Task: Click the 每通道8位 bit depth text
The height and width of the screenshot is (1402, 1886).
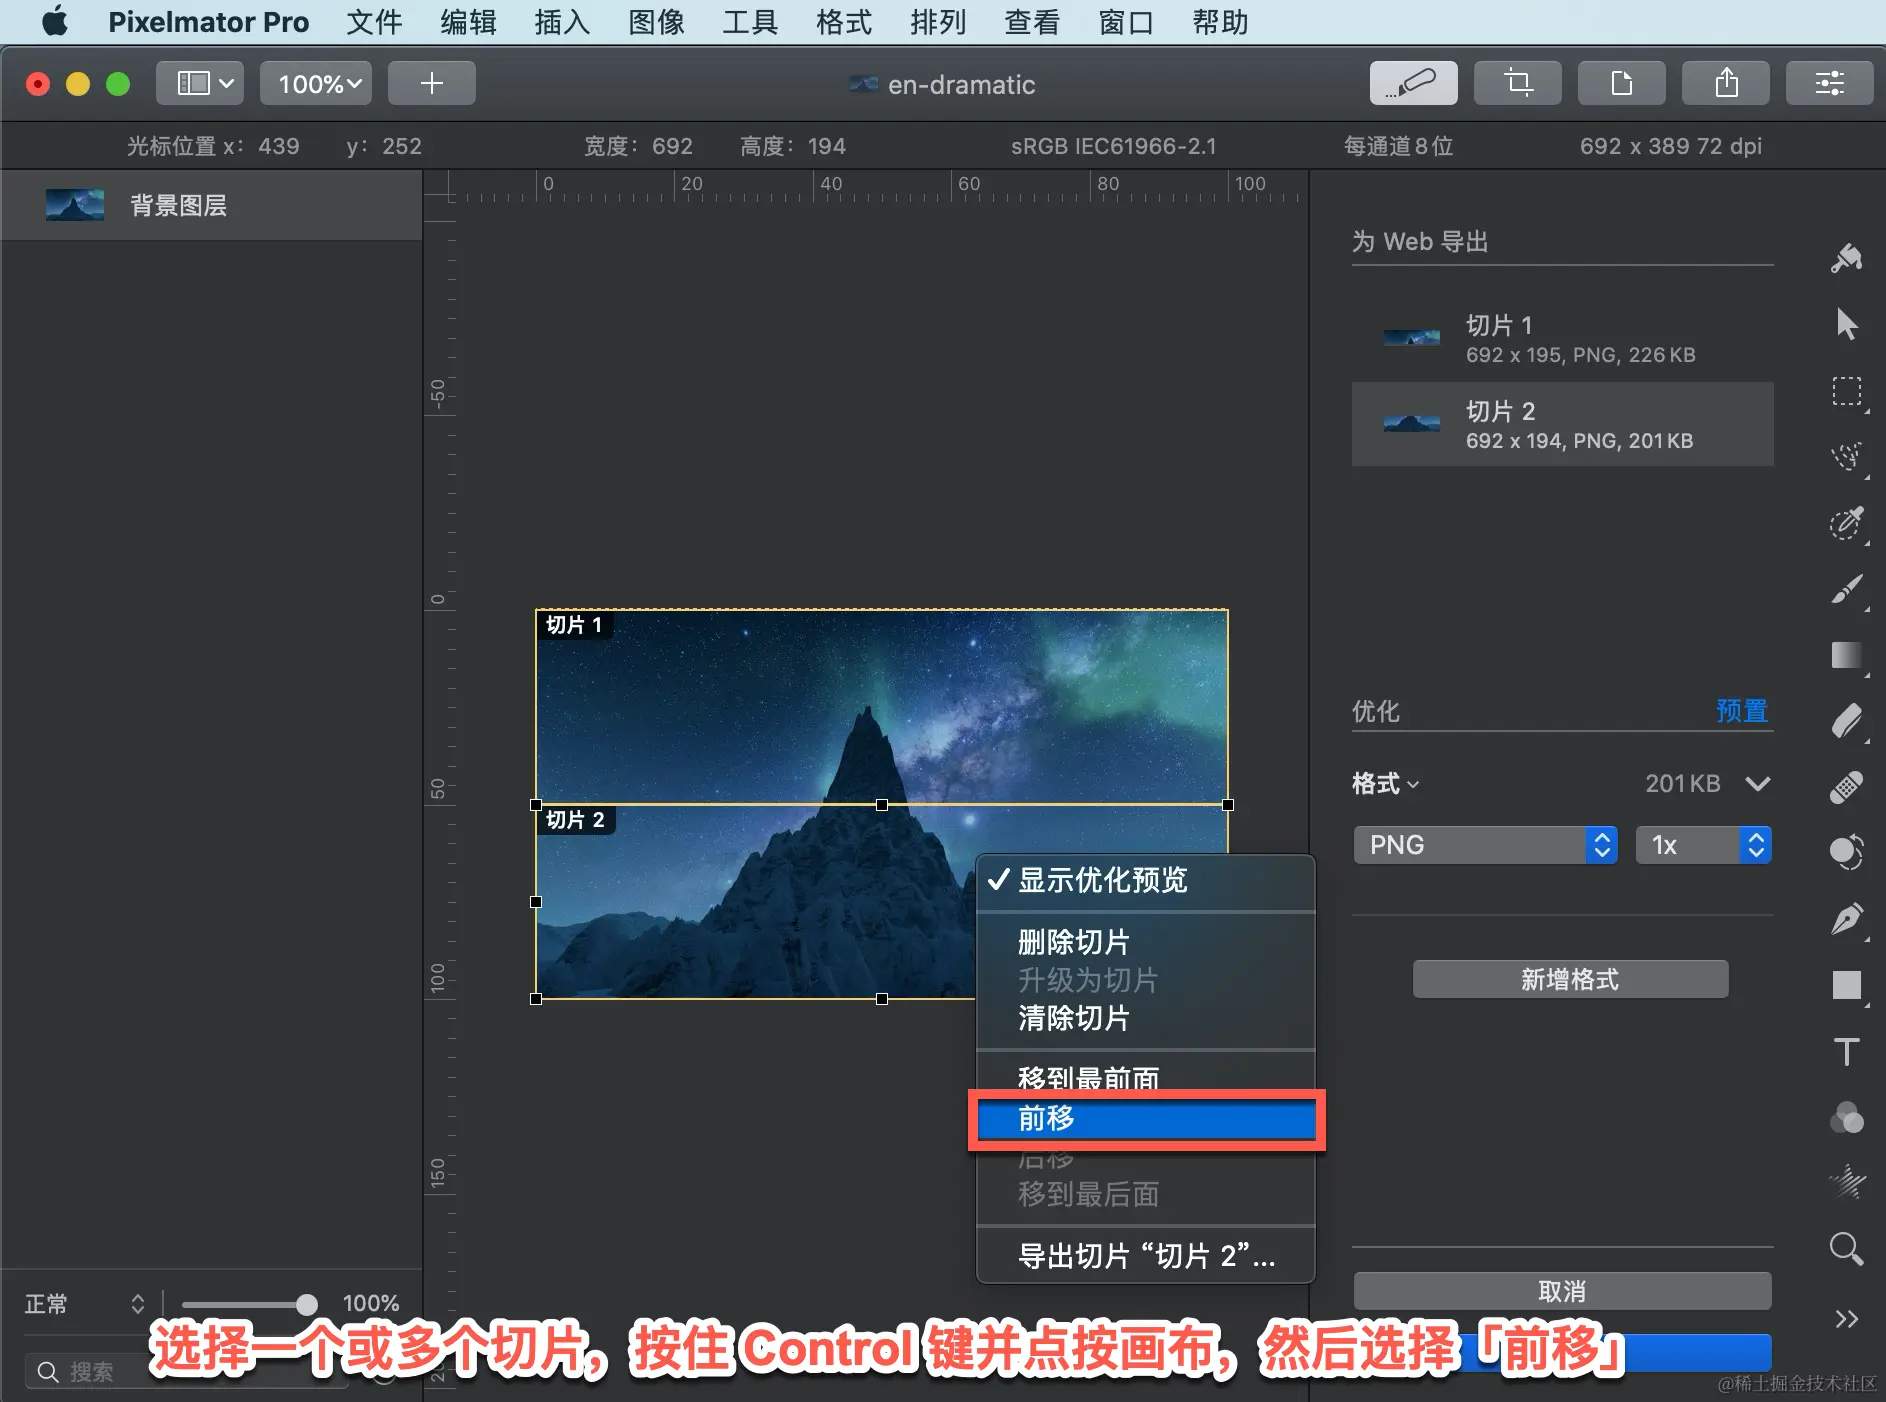Action: (1398, 146)
